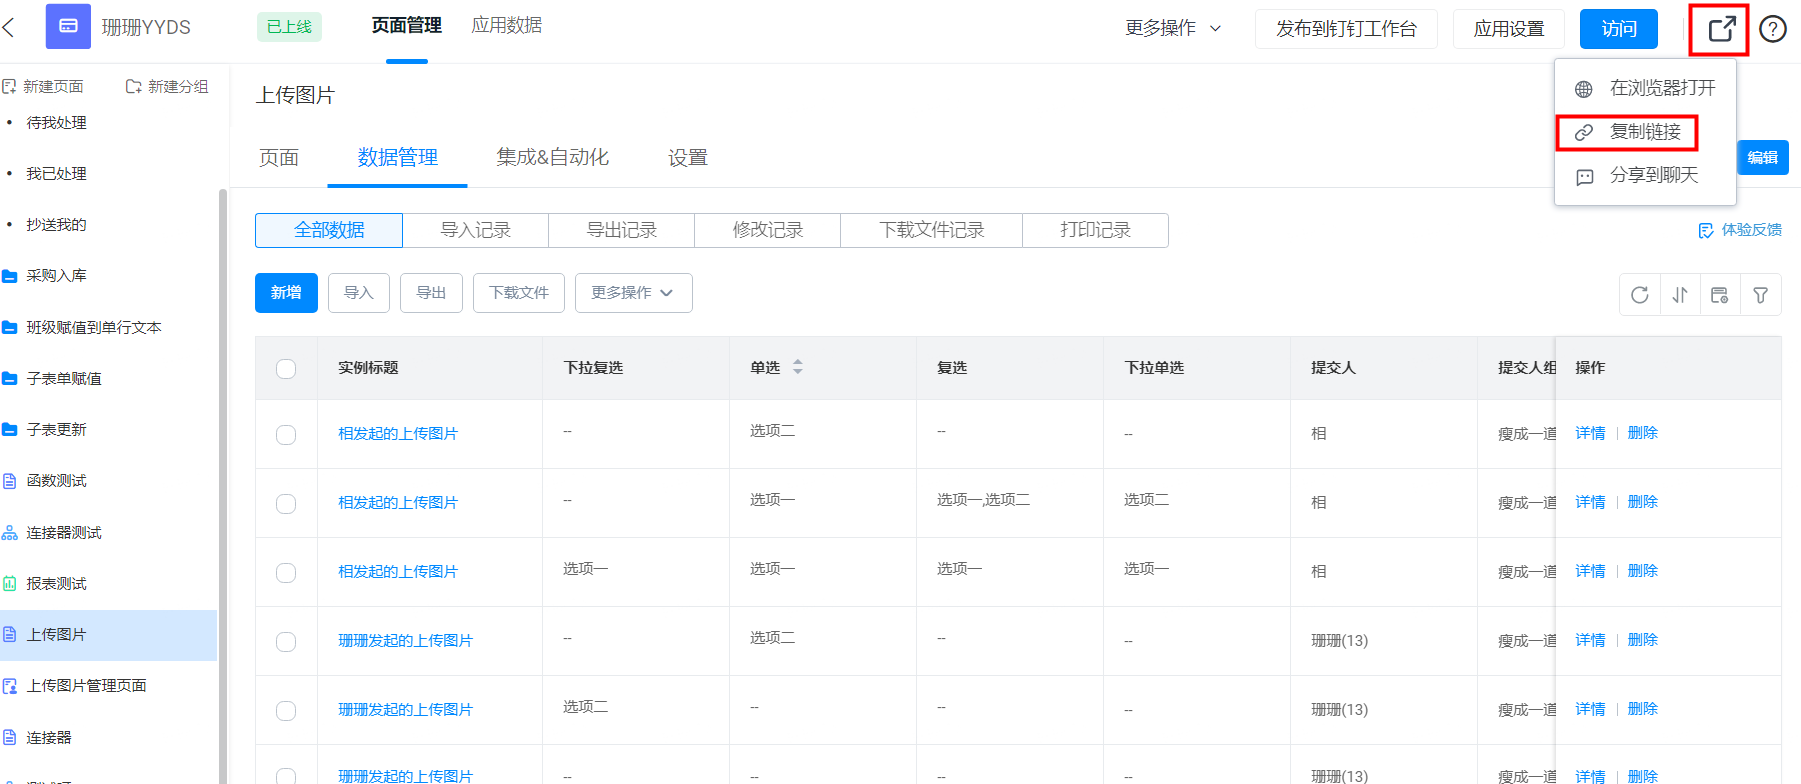Open 抄送我的 in the sidebar
Screen dimensions: 1801x784
pos(56,225)
